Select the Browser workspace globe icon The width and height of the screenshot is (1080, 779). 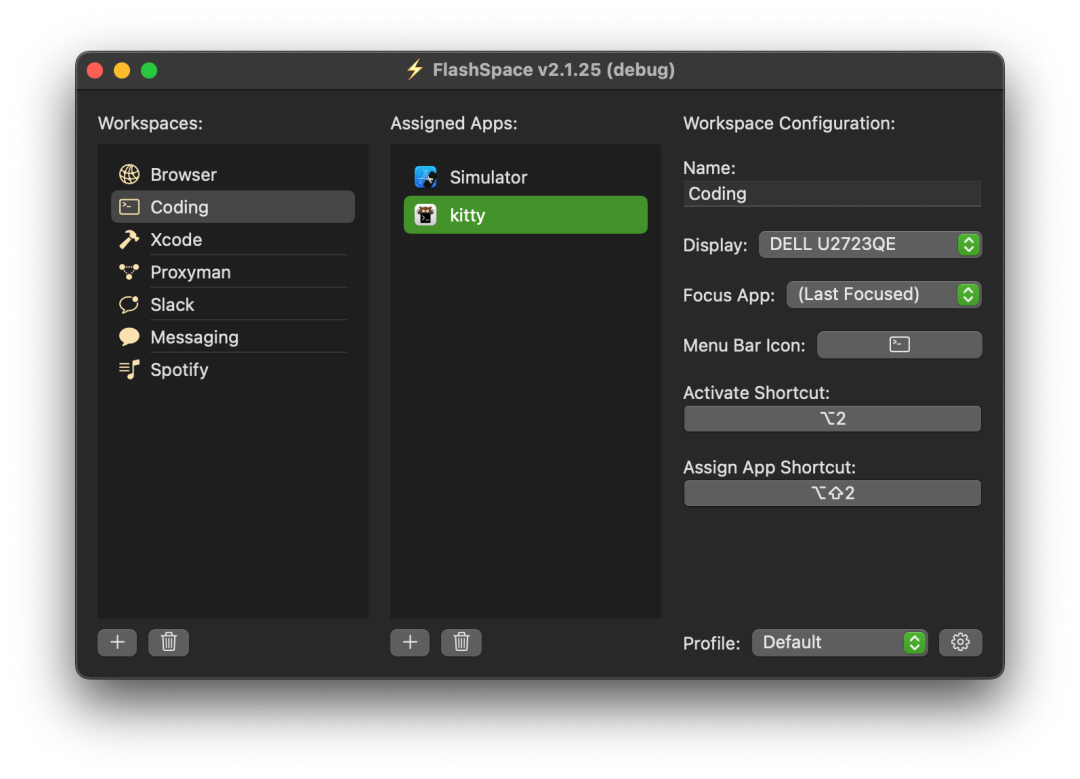point(129,174)
